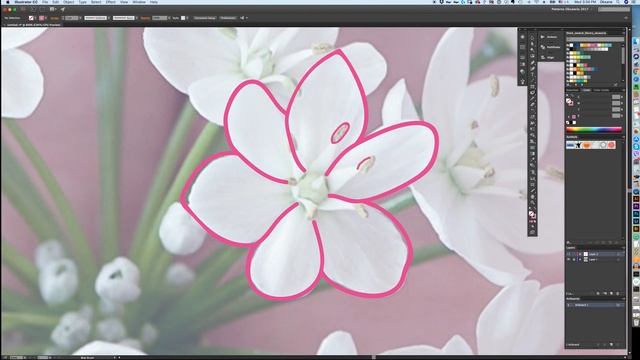Click the align-to icon in control bar
Screen dimensions: 640x360
click(x=242, y=18)
